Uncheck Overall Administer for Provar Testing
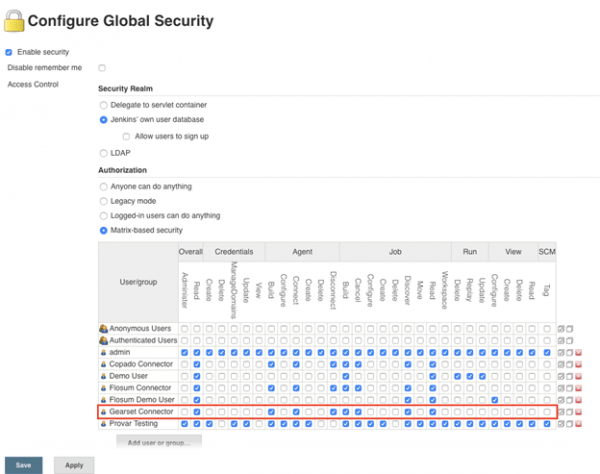This screenshot has height=474, width=600. 184,424
